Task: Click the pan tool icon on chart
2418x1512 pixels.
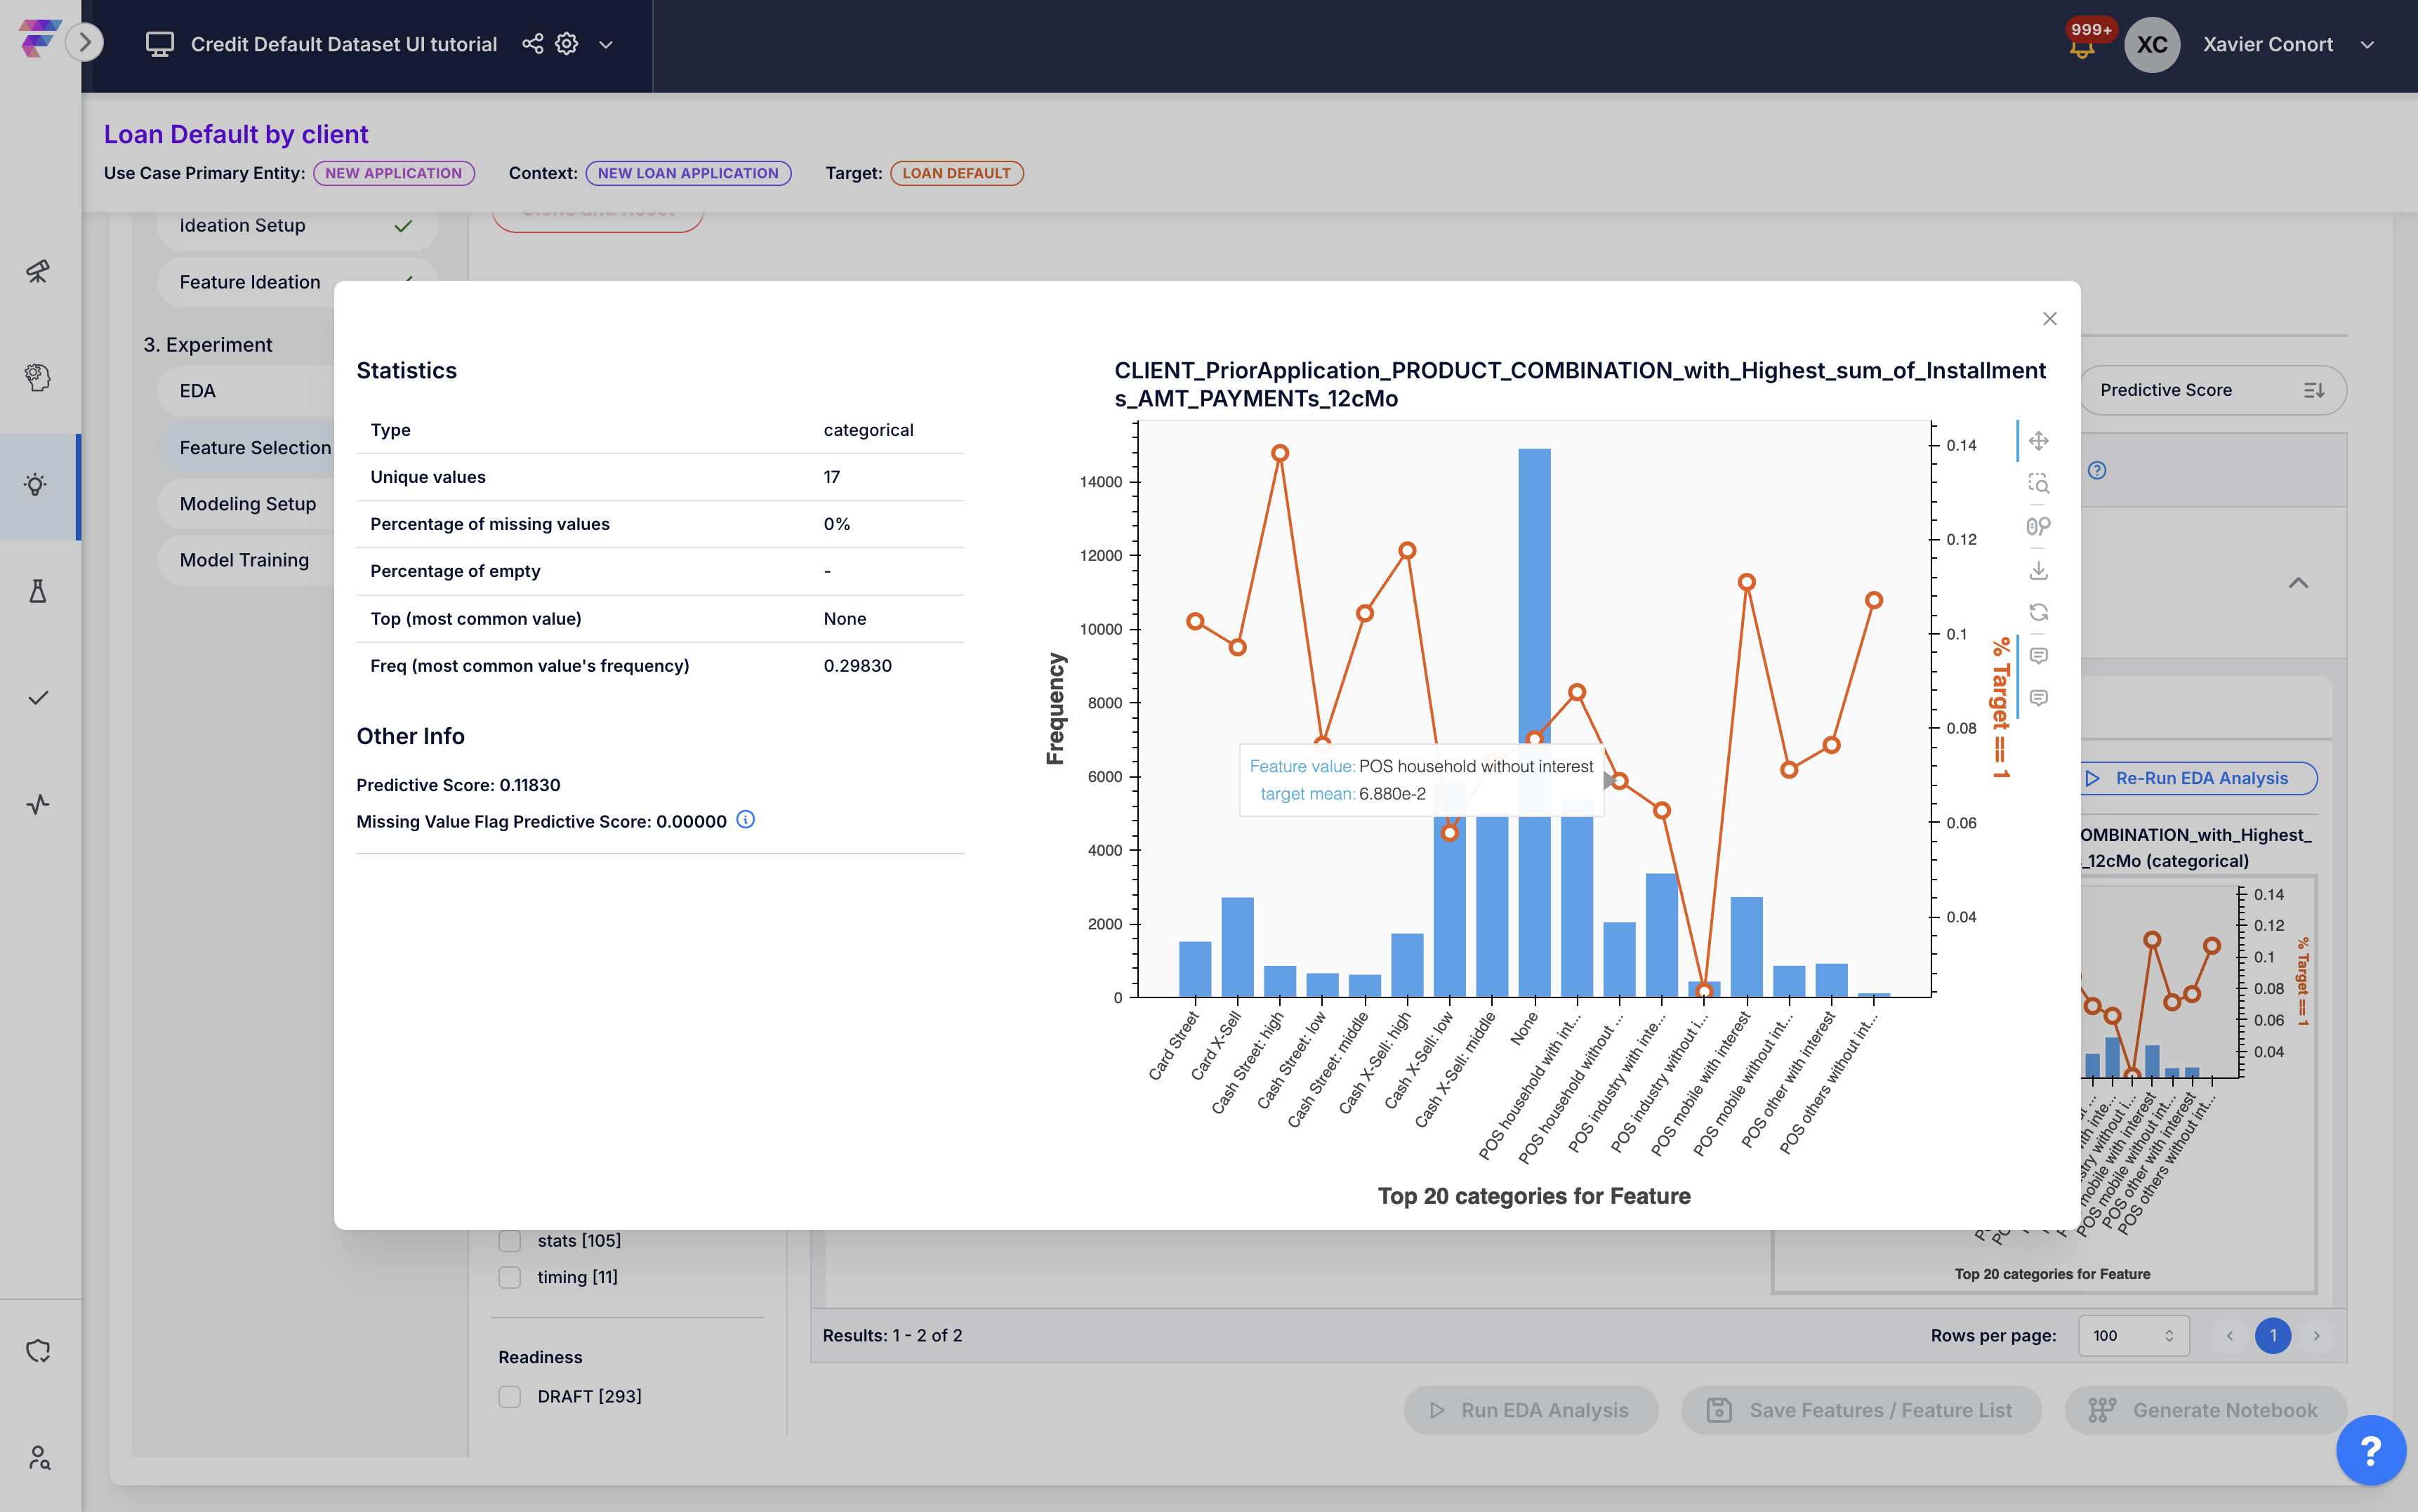Action: (2038, 441)
